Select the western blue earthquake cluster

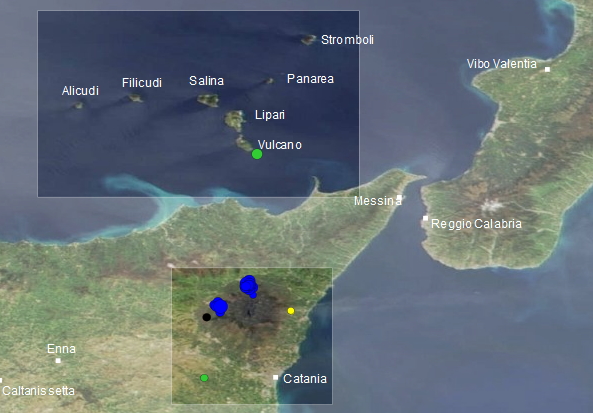tap(219, 306)
